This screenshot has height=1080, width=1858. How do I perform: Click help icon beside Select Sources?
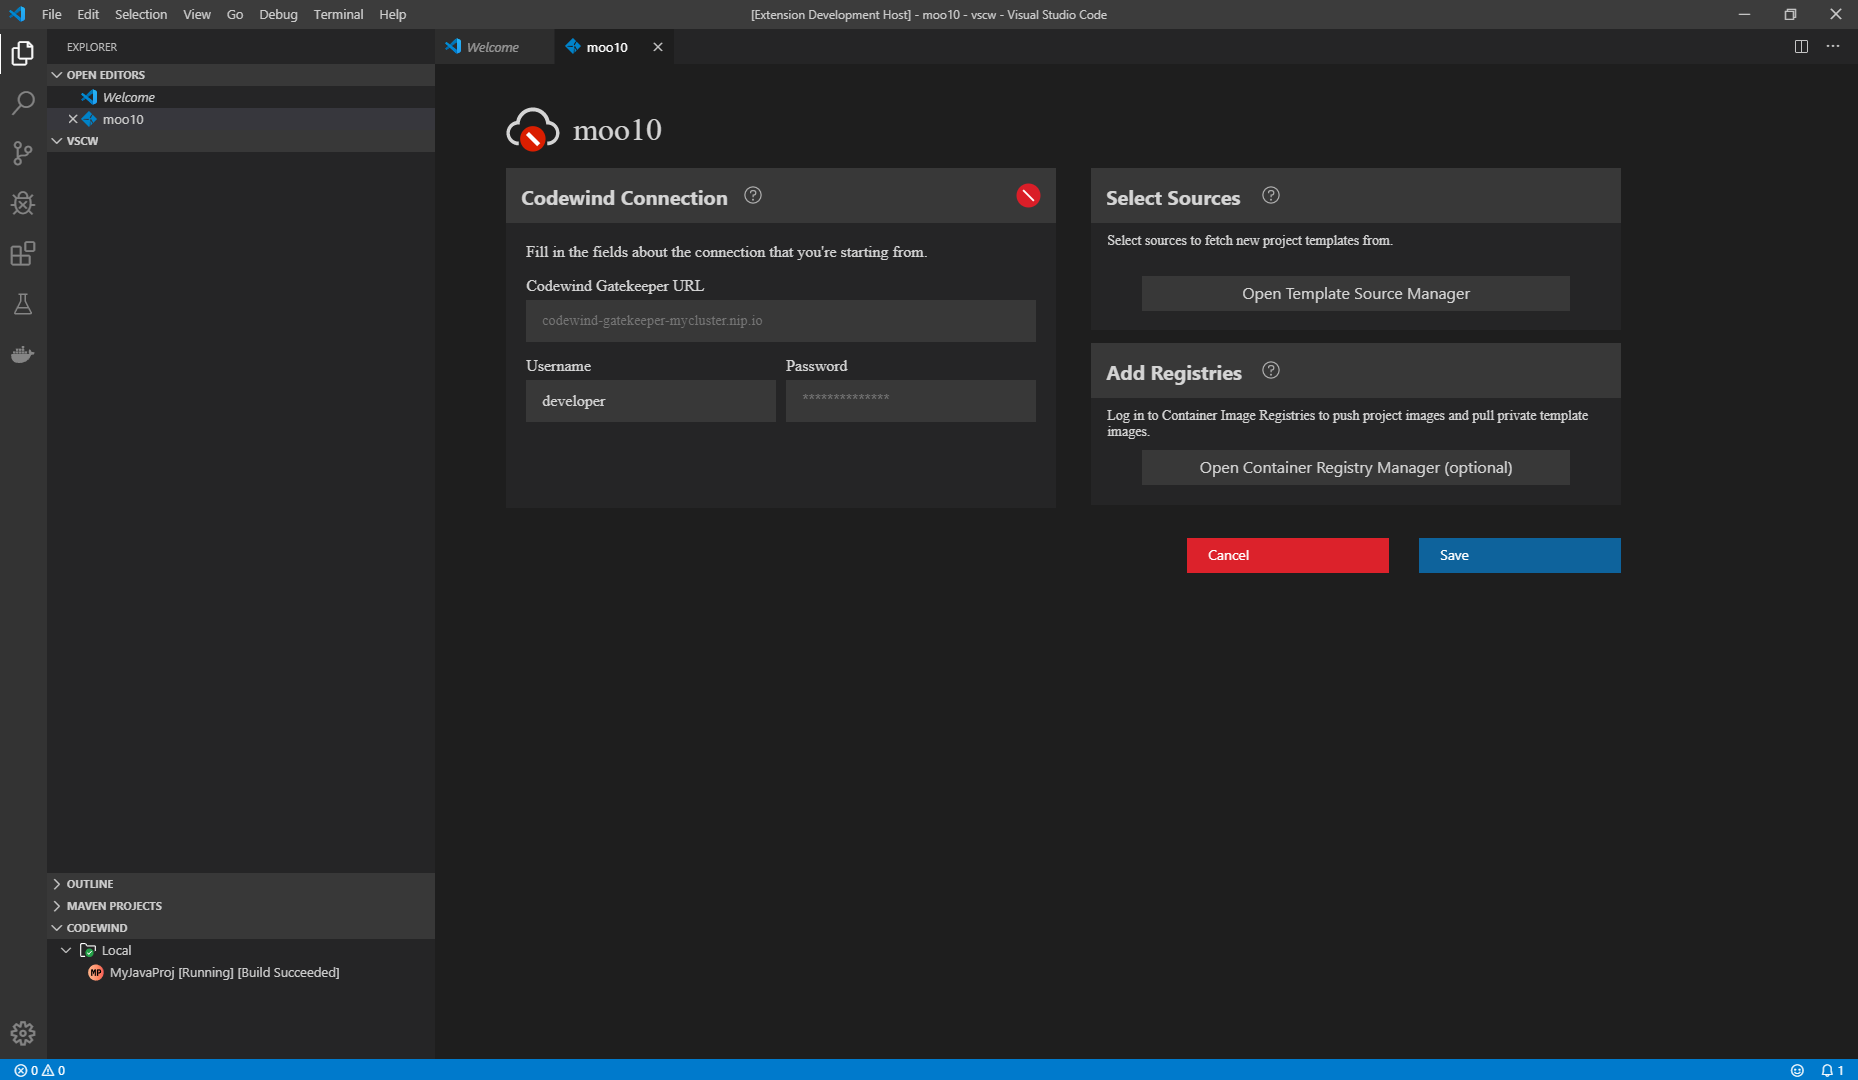1271,196
